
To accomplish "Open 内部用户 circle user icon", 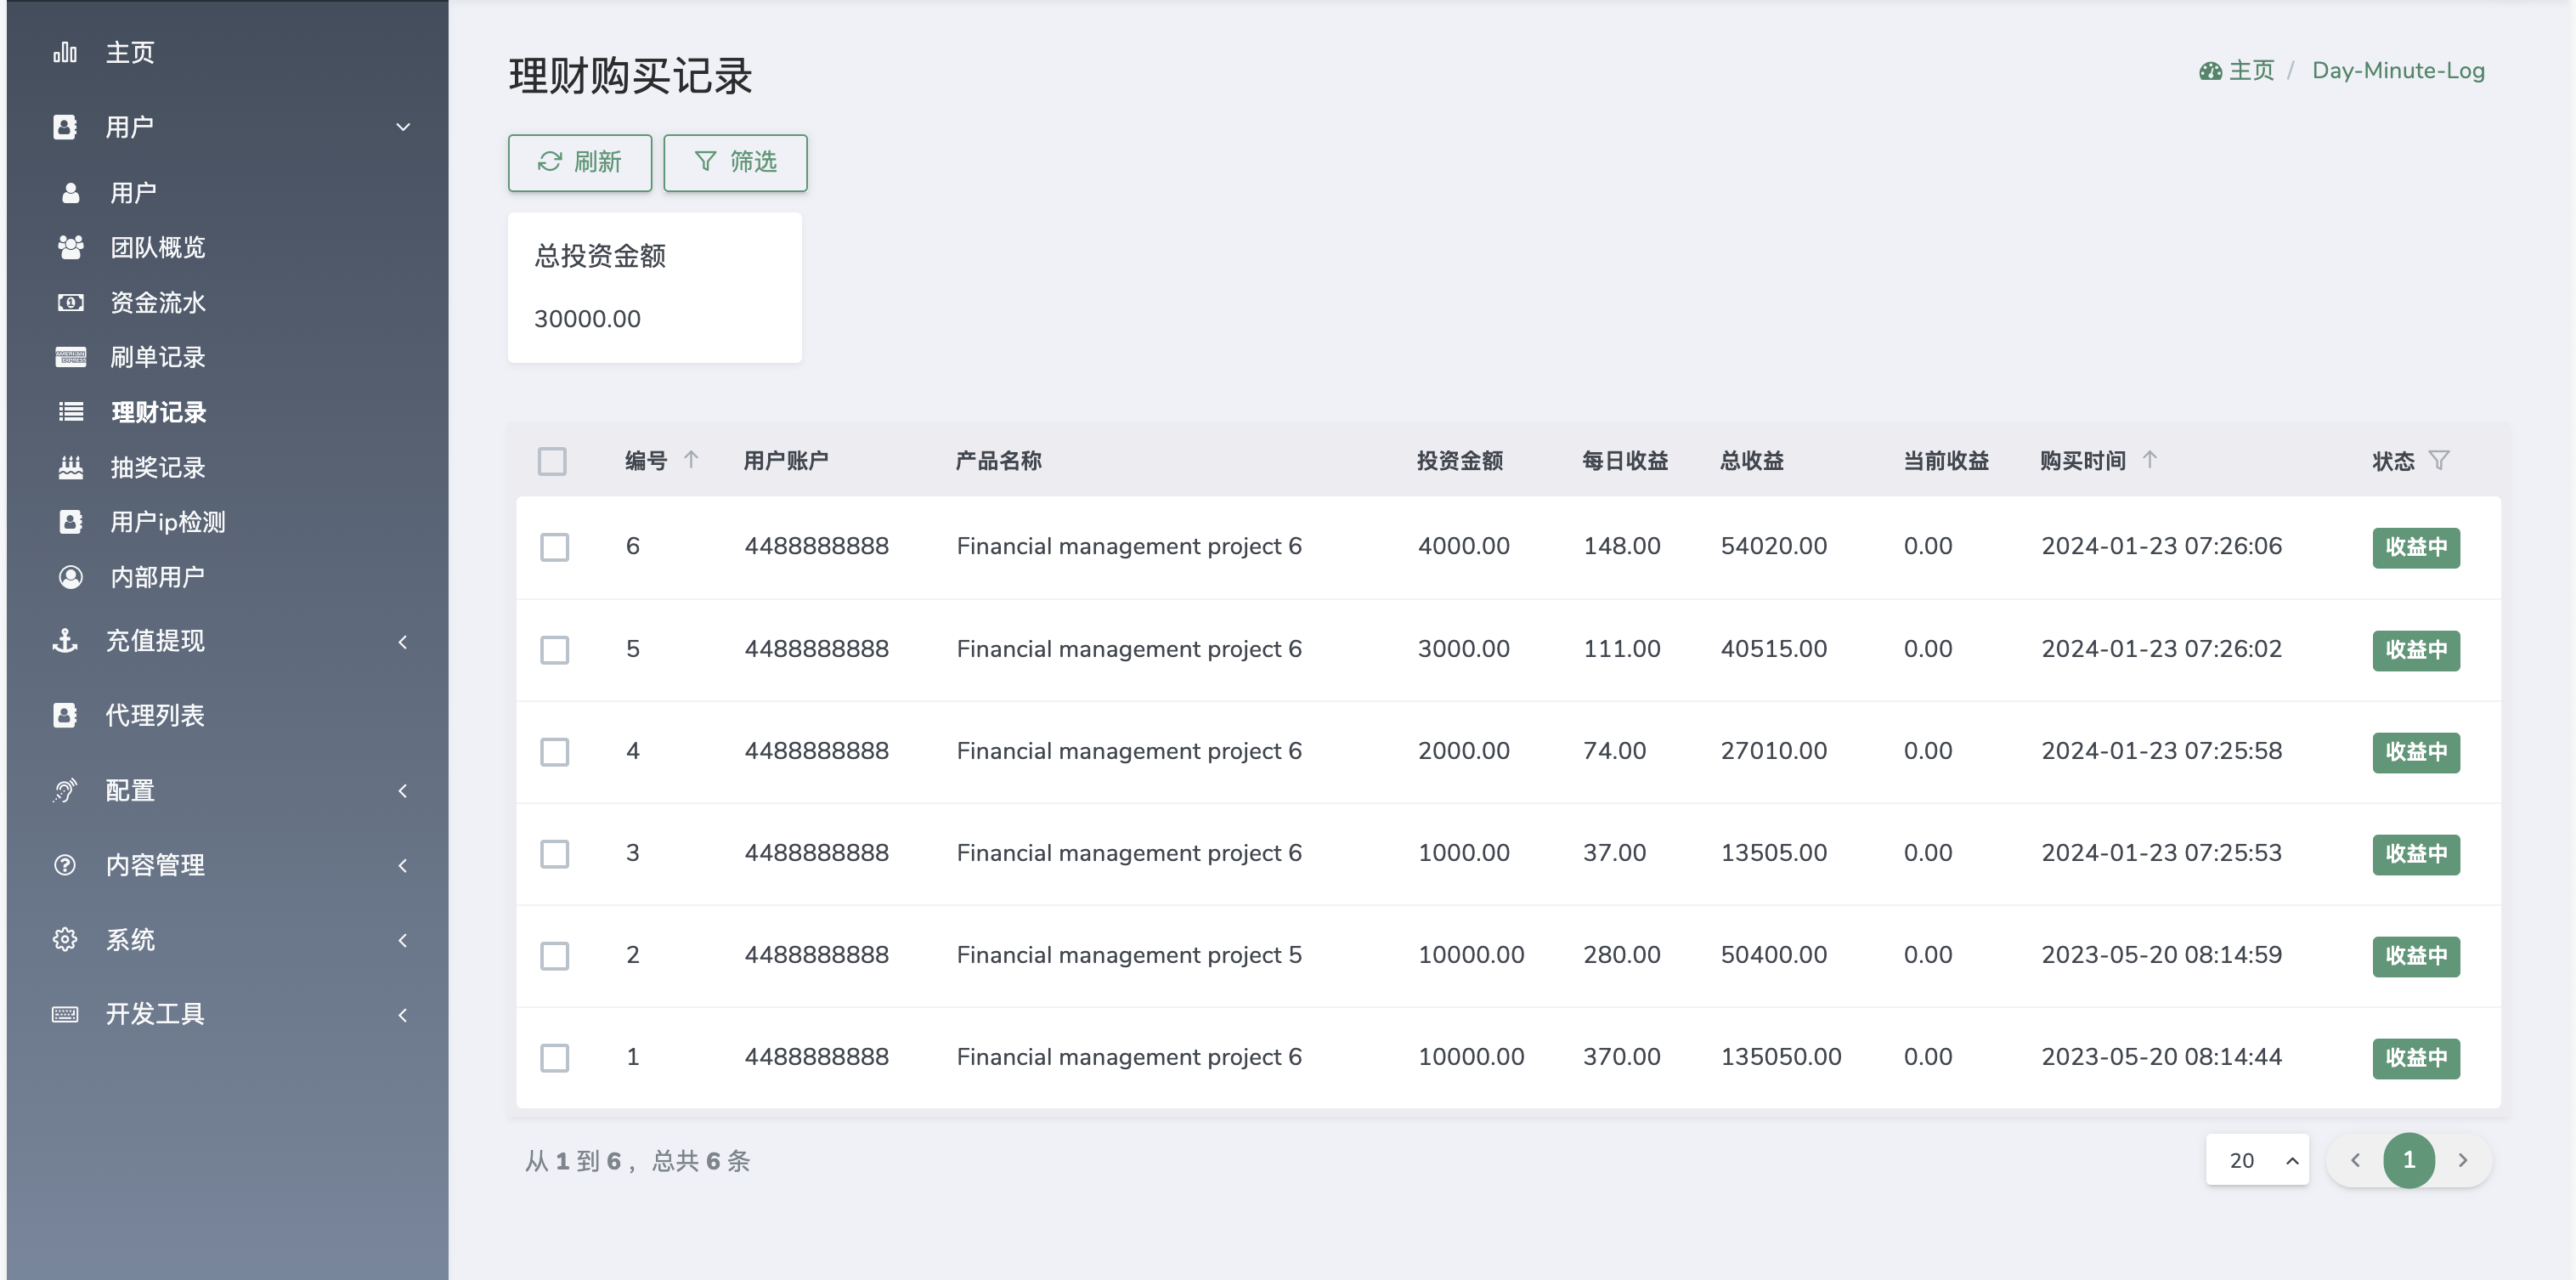I will tap(70, 577).
